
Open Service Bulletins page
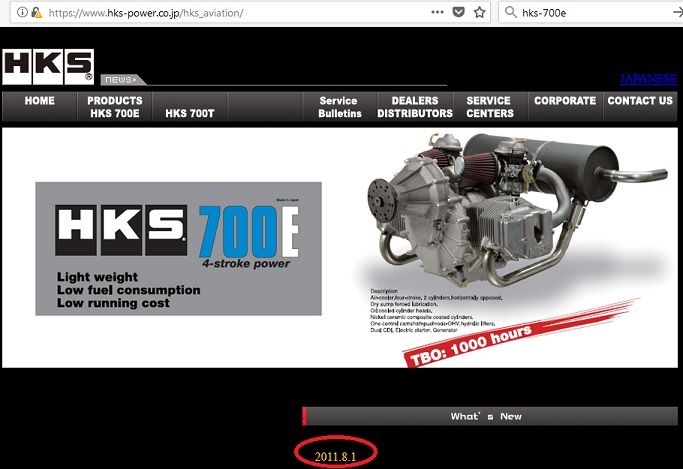(339, 107)
